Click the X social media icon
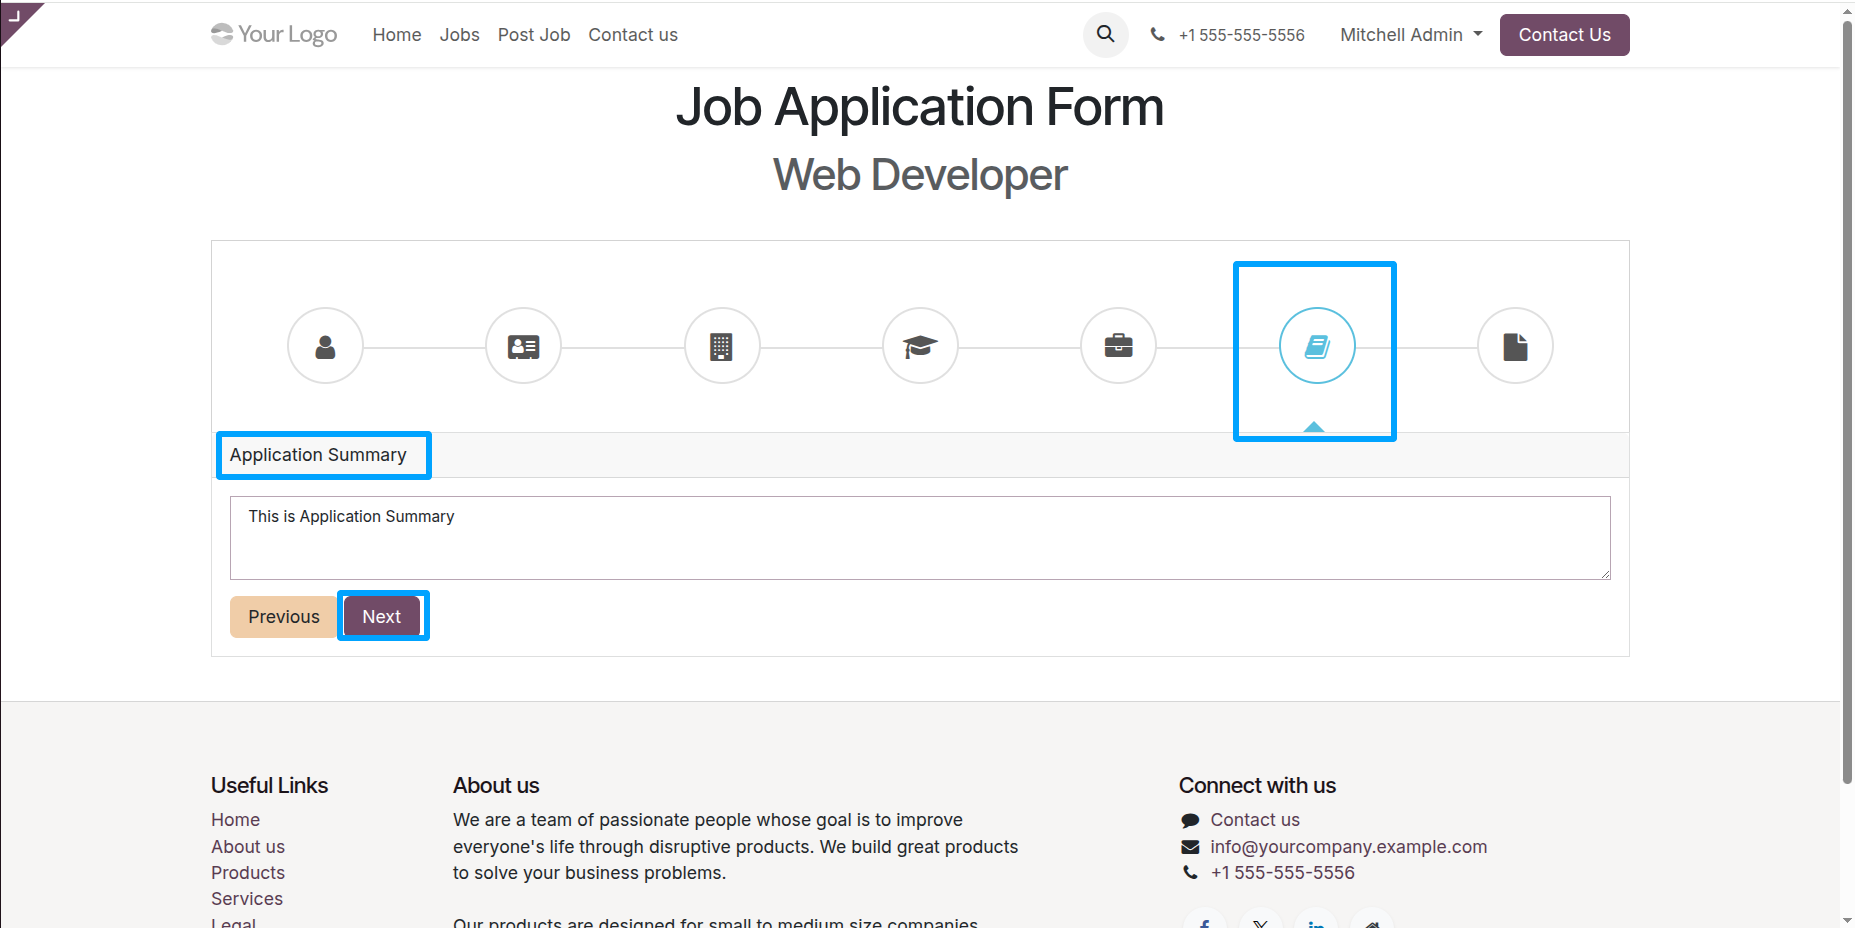The image size is (1855, 928). [x=1260, y=920]
